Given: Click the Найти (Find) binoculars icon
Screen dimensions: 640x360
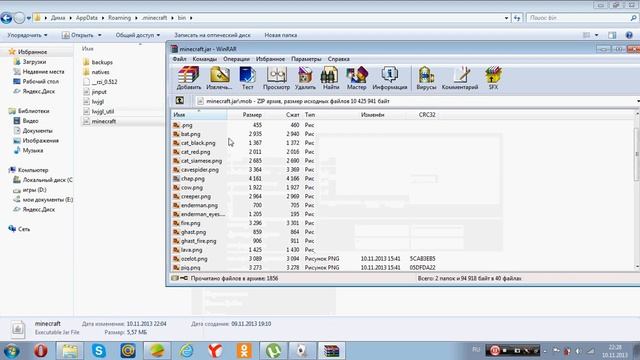Looking at the screenshot, I should [x=330, y=78].
